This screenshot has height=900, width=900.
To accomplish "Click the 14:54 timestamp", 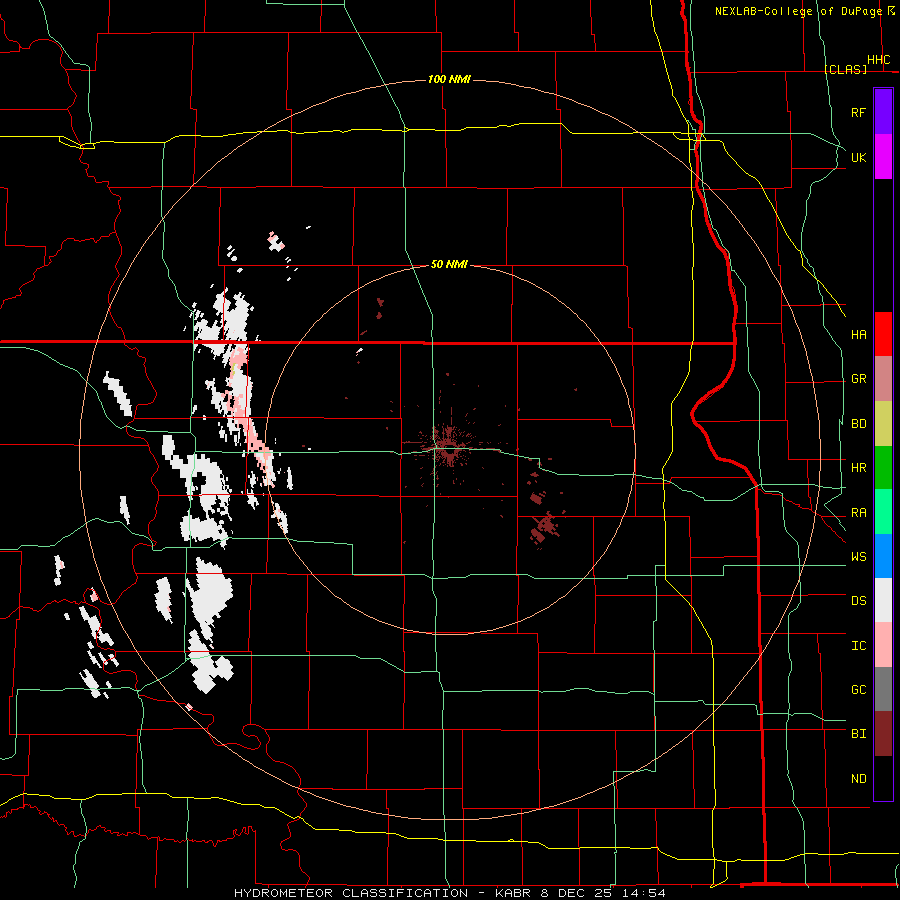I will (x=645, y=893).
